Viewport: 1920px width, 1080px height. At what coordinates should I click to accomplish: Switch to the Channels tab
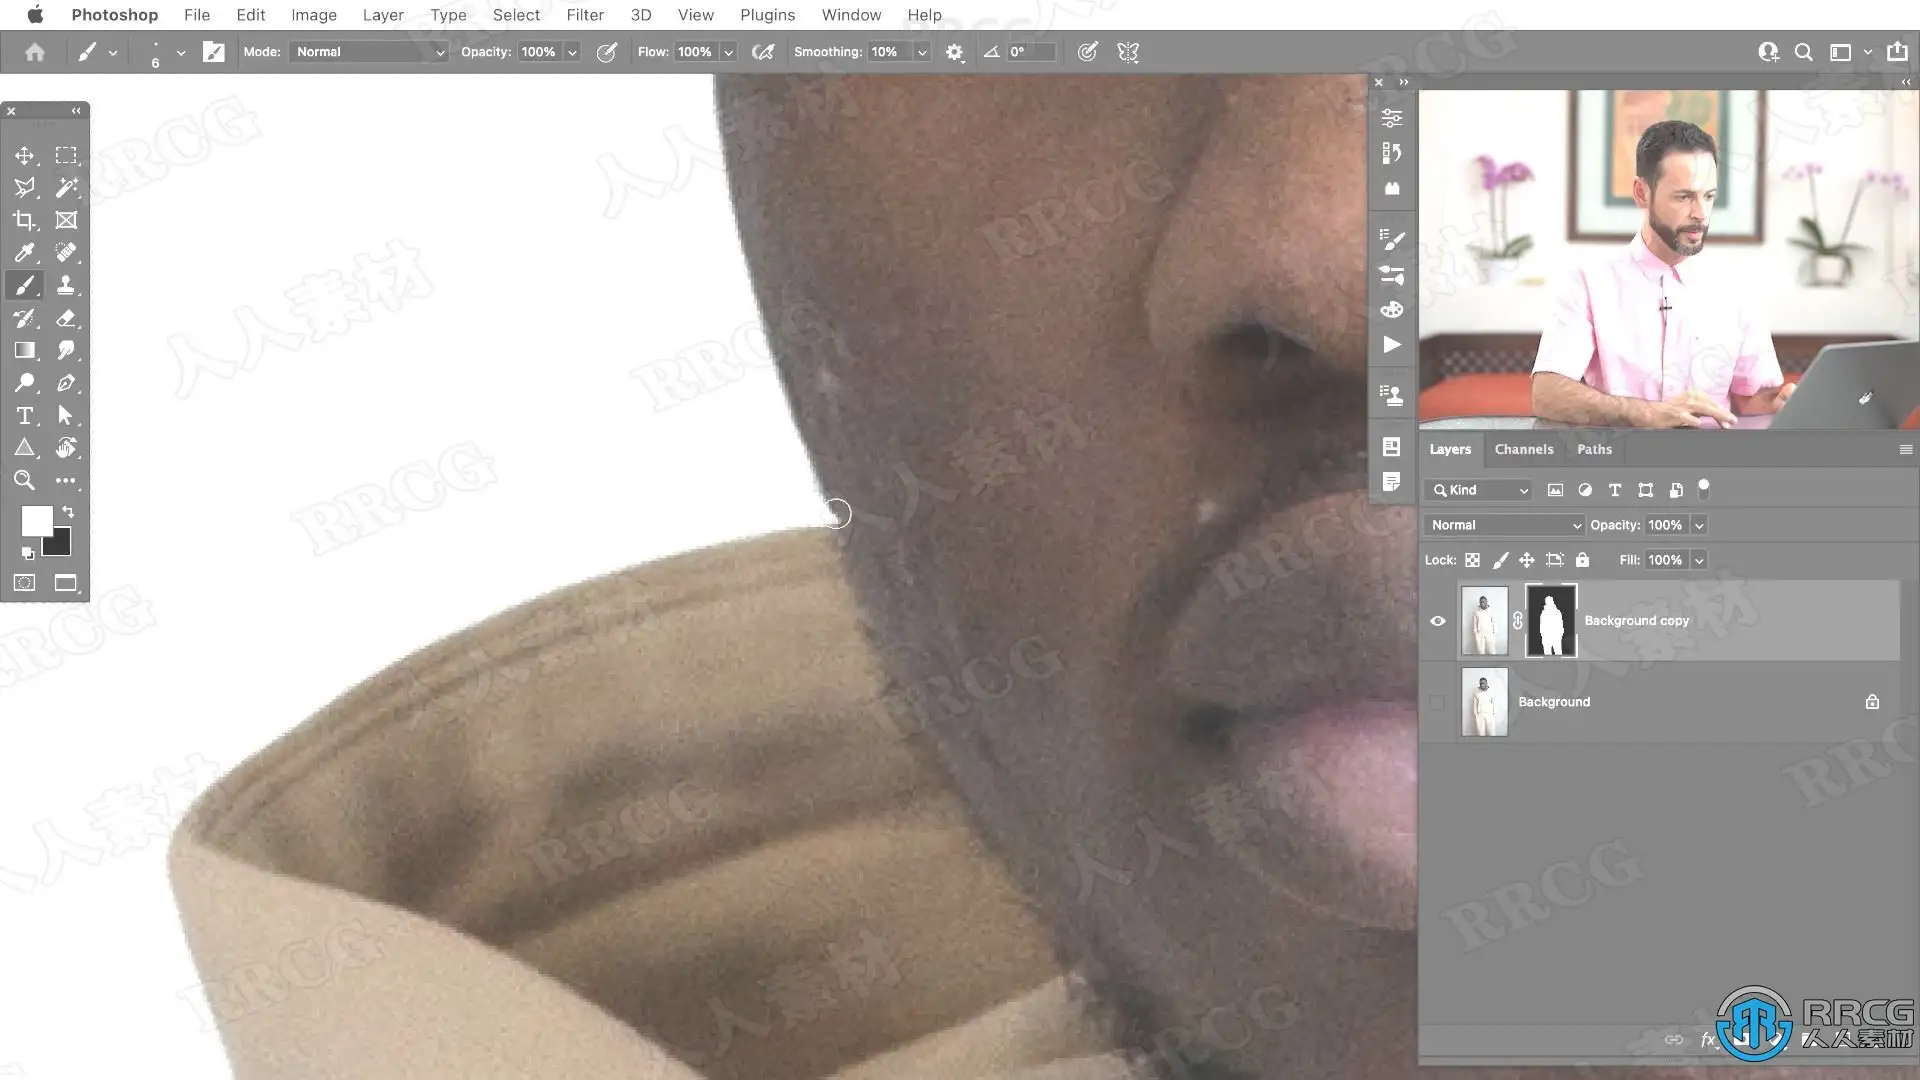[1524, 449]
